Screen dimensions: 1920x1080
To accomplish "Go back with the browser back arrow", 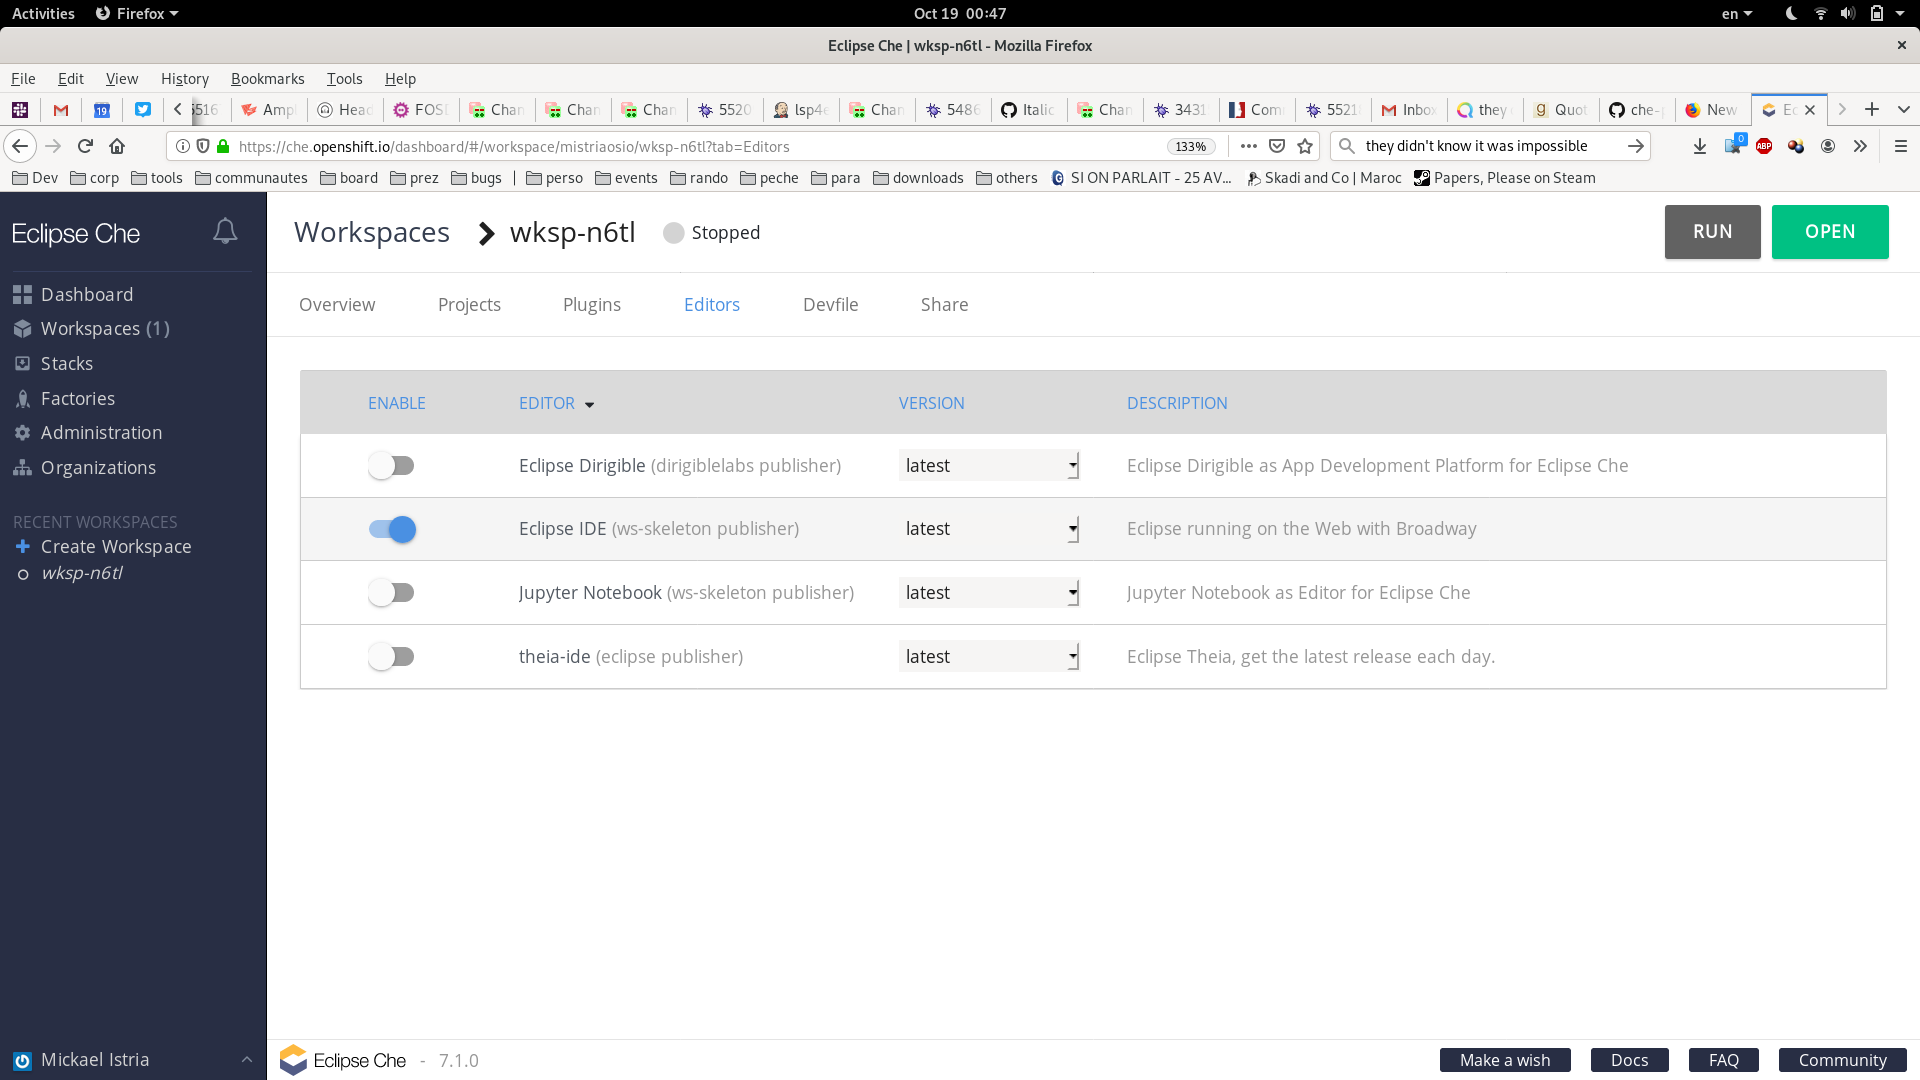I will pyautogui.click(x=20, y=146).
